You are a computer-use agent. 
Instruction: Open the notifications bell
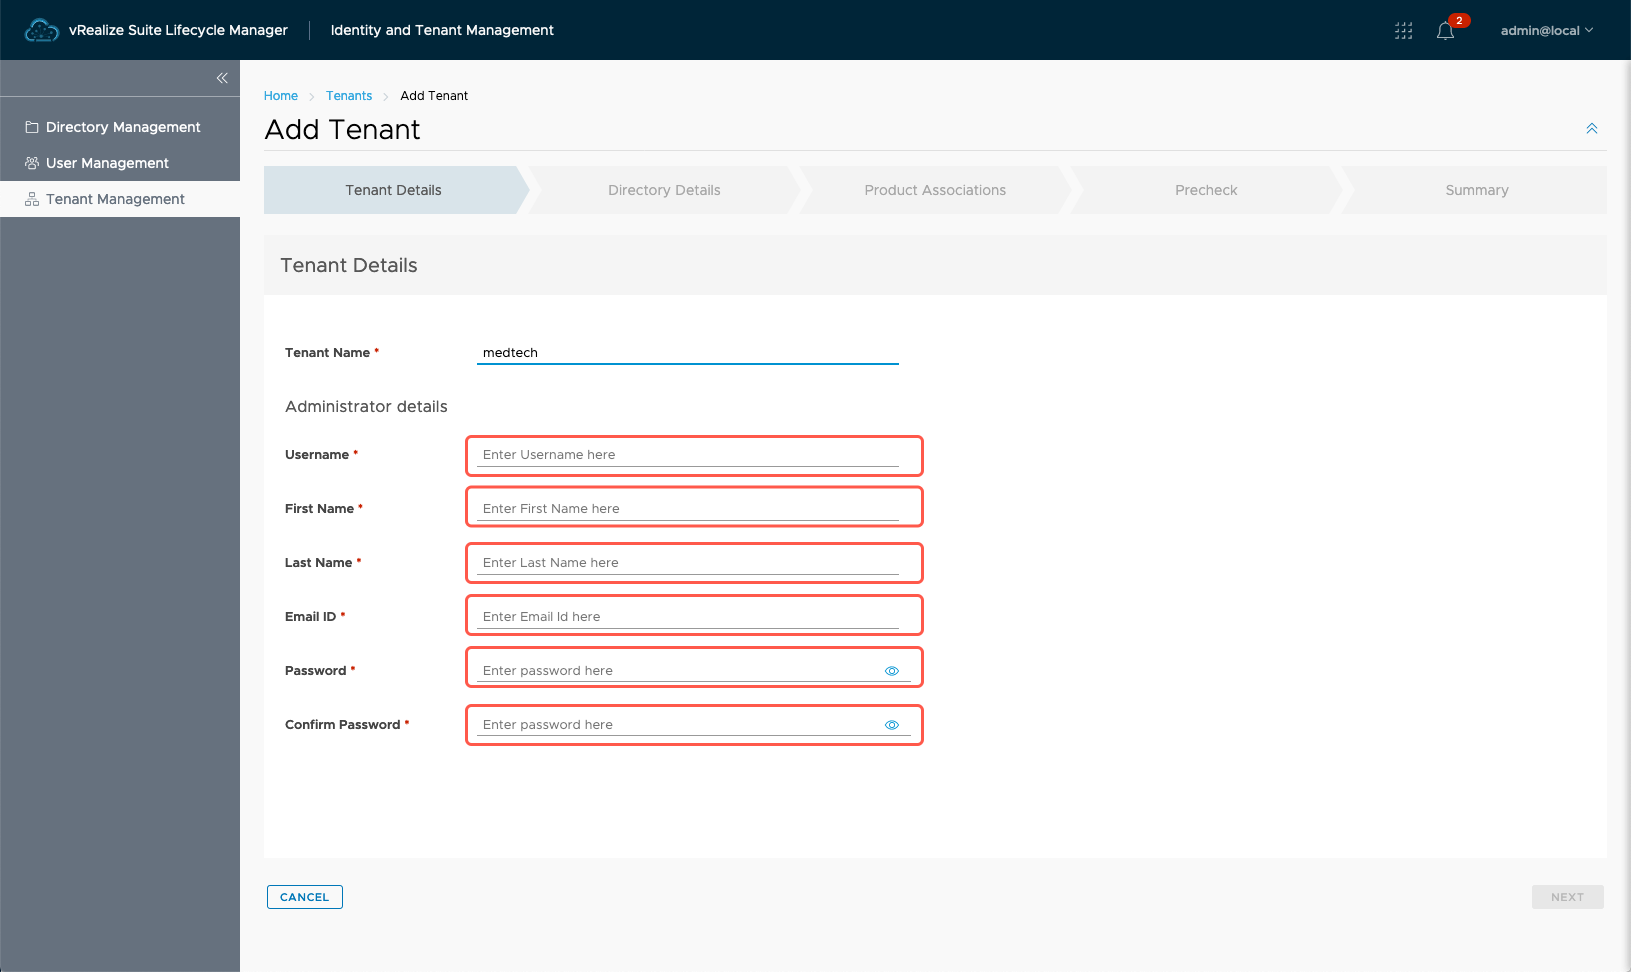point(1445,31)
